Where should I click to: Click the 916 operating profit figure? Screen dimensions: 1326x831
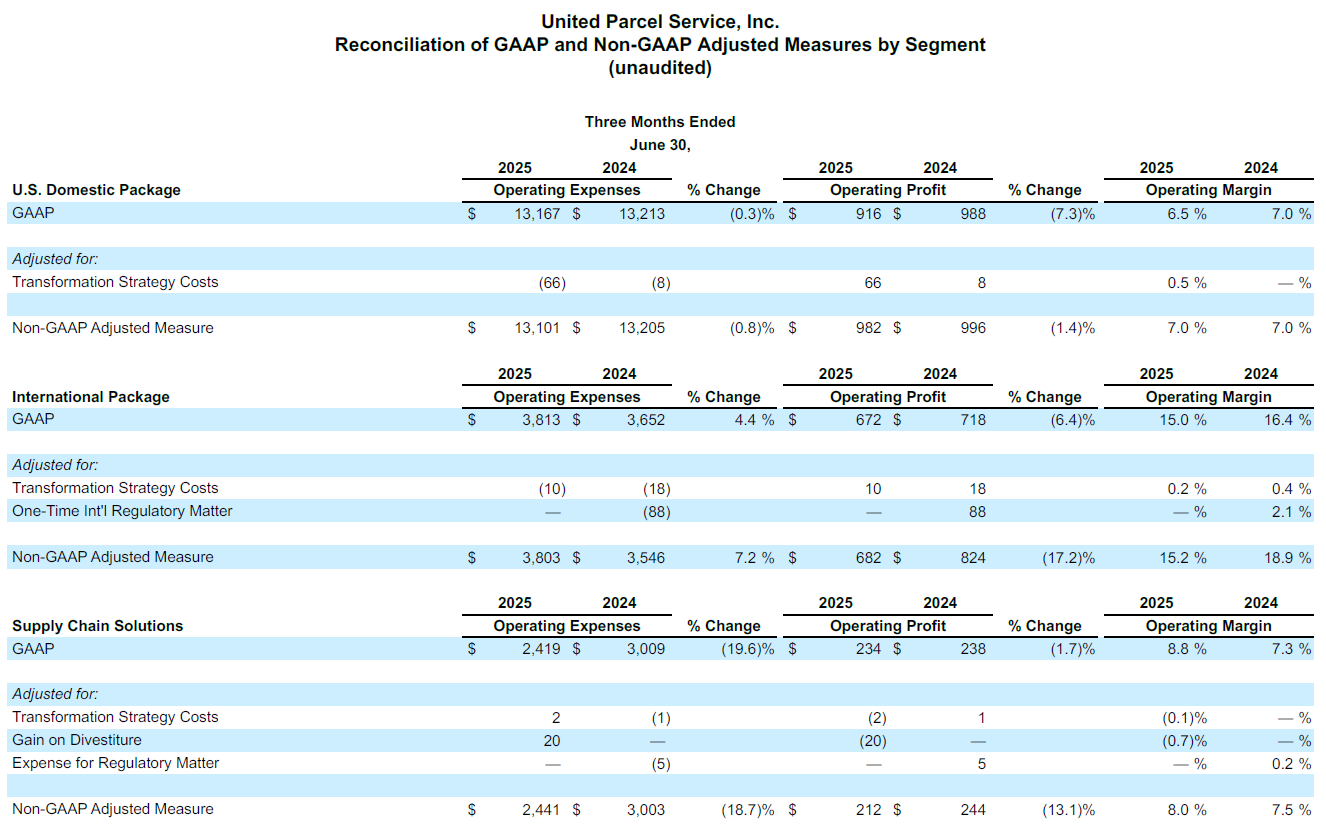[868, 213]
